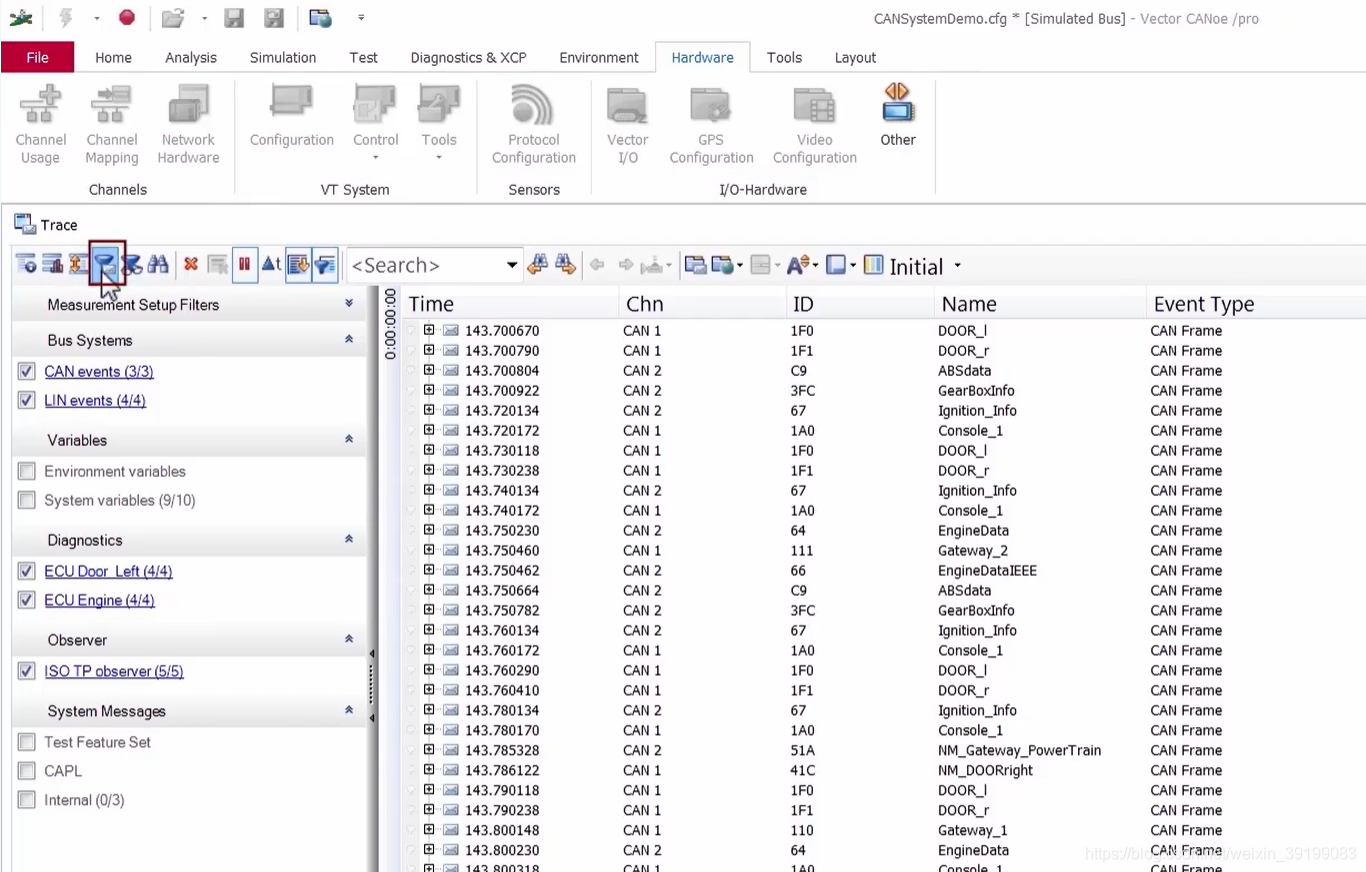Collapse the Bus Systems section
This screenshot has width=1366, height=872.
(349, 339)
